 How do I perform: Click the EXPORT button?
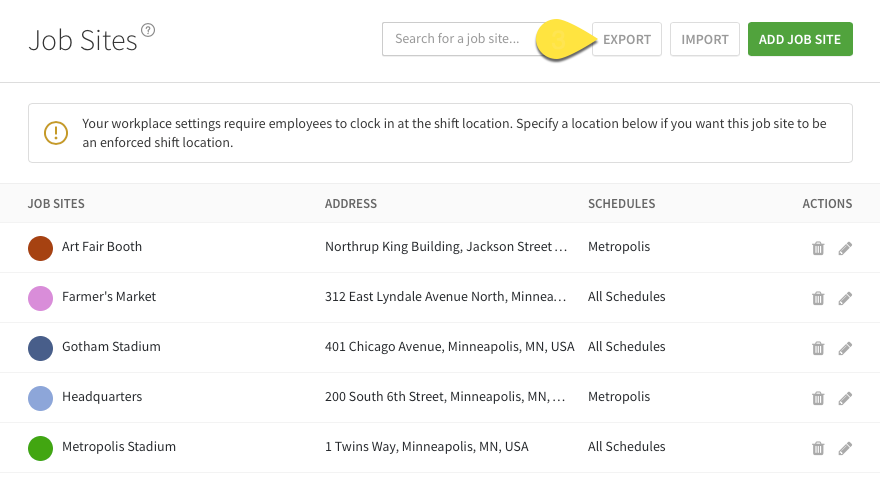tap(627, 39)
